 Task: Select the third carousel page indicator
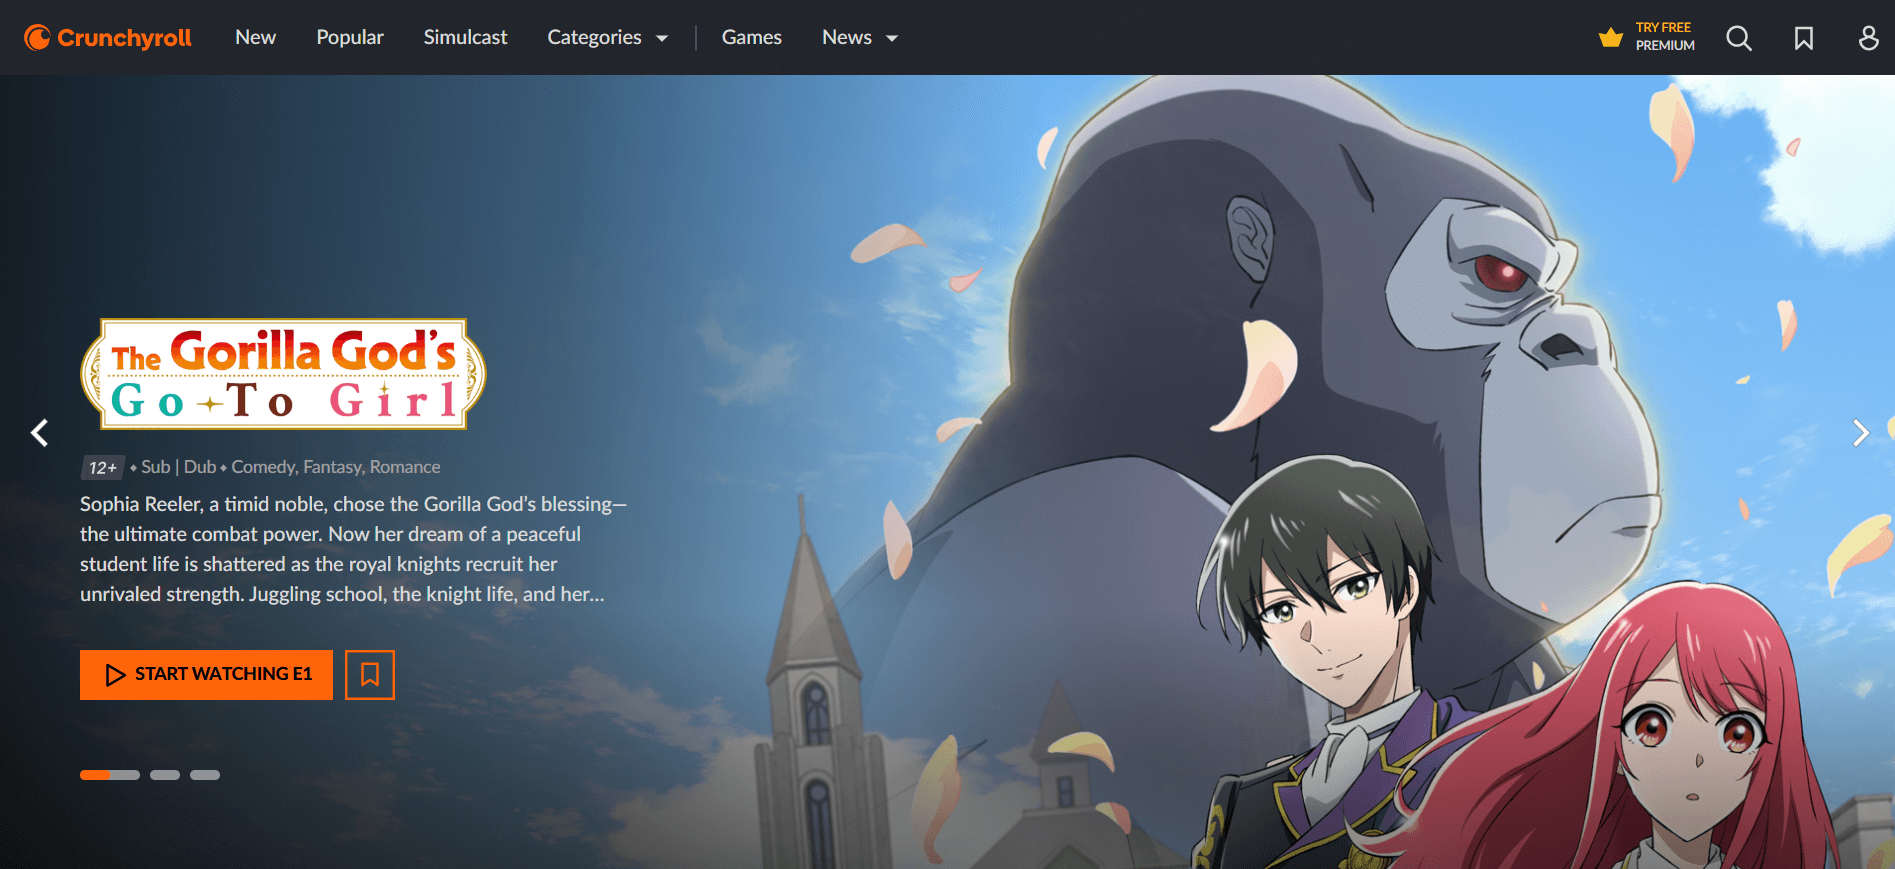[x=205, y=775]
